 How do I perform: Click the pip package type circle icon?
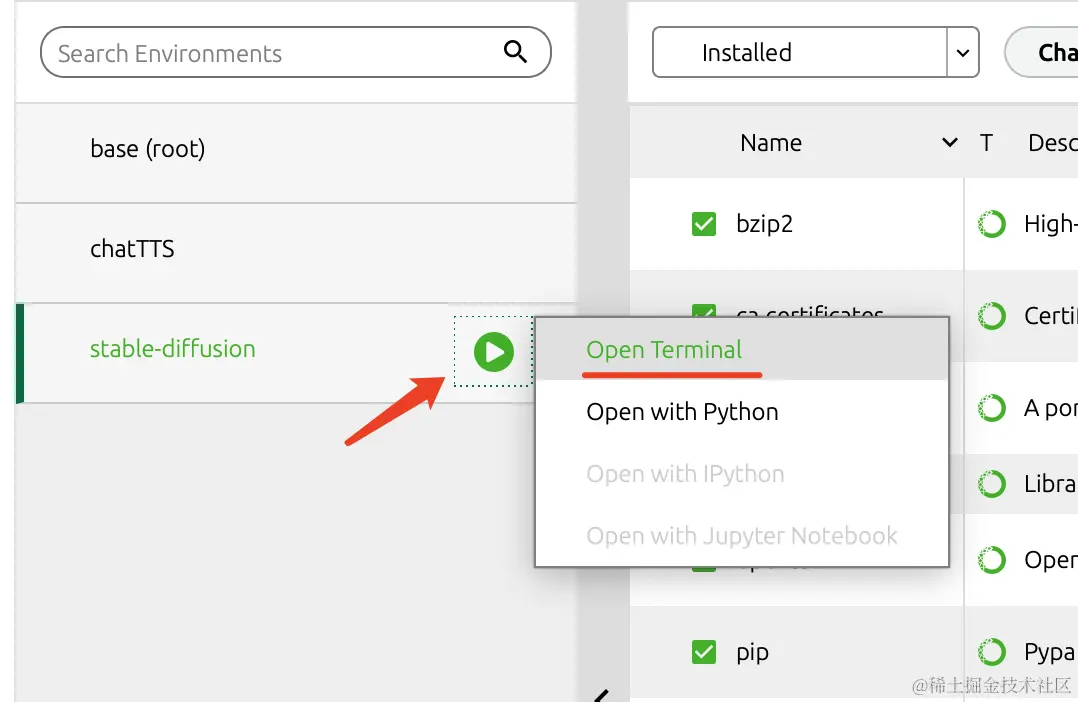pyautogui.click(x=991, y=652)
